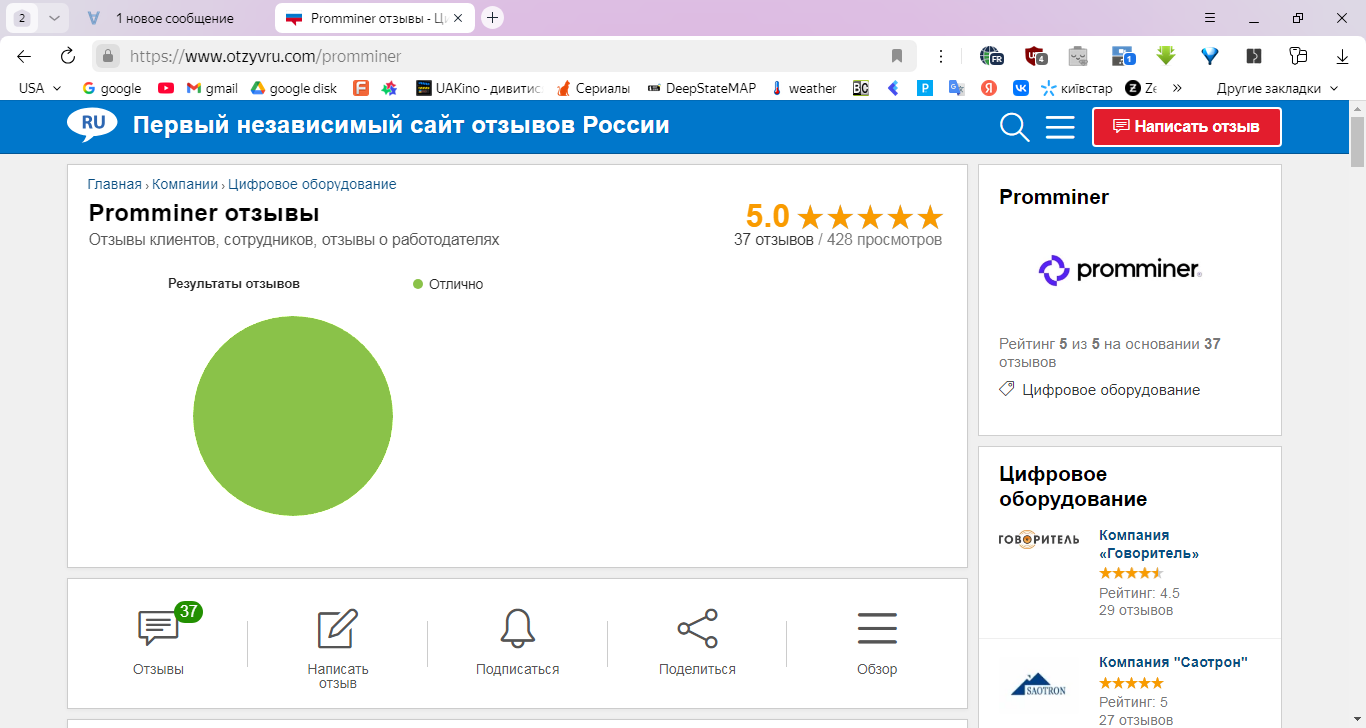Viewport: 1366px width, 728px height.
Task: Switch to the '1 новое сообщение' tab
Action: point(173,18)
